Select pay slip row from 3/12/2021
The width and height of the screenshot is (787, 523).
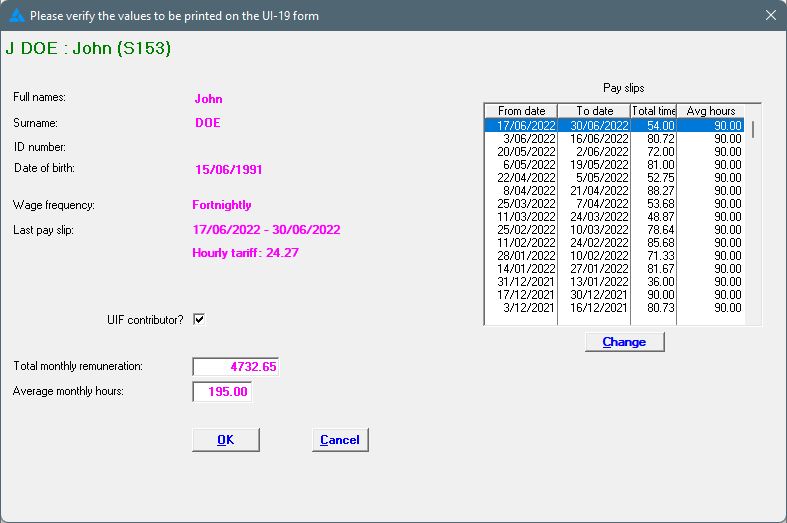click(614, 308)
